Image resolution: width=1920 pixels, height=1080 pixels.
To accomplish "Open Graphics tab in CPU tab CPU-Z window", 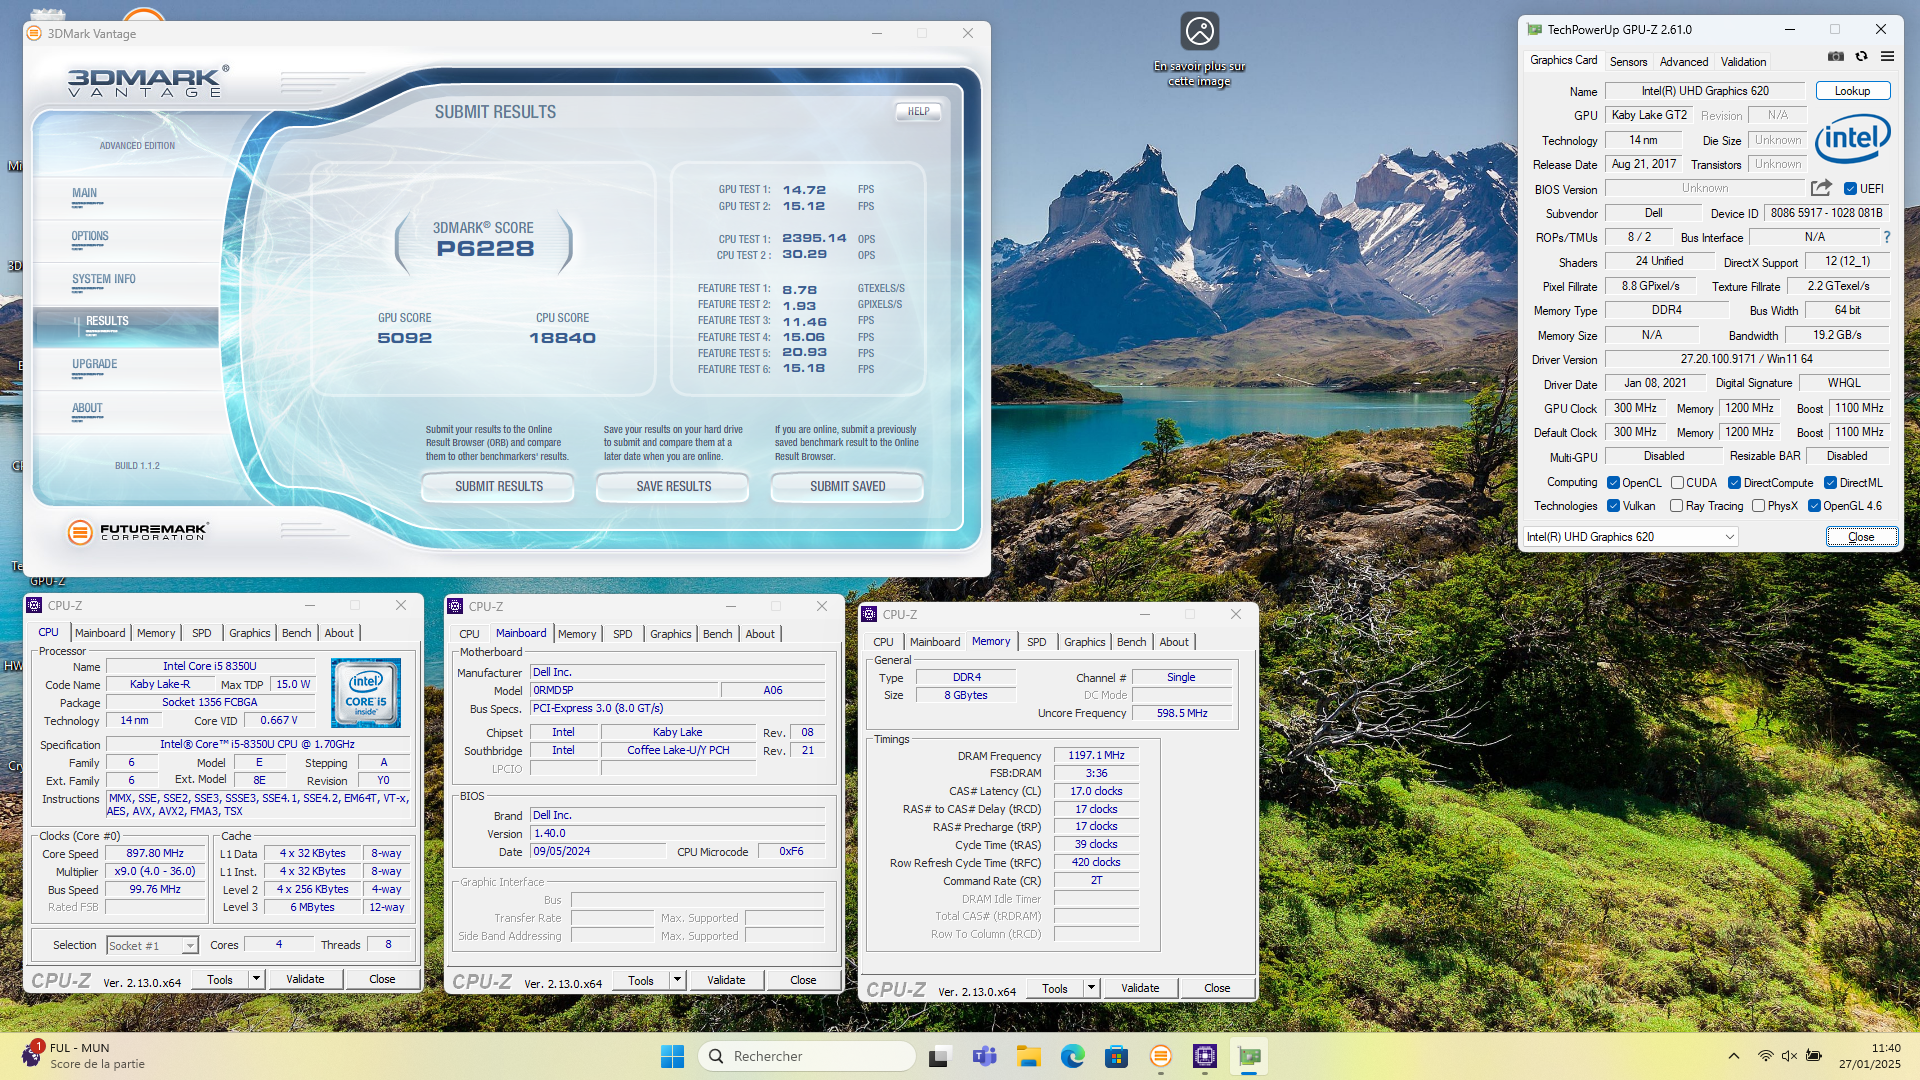I will pos(249,633).
